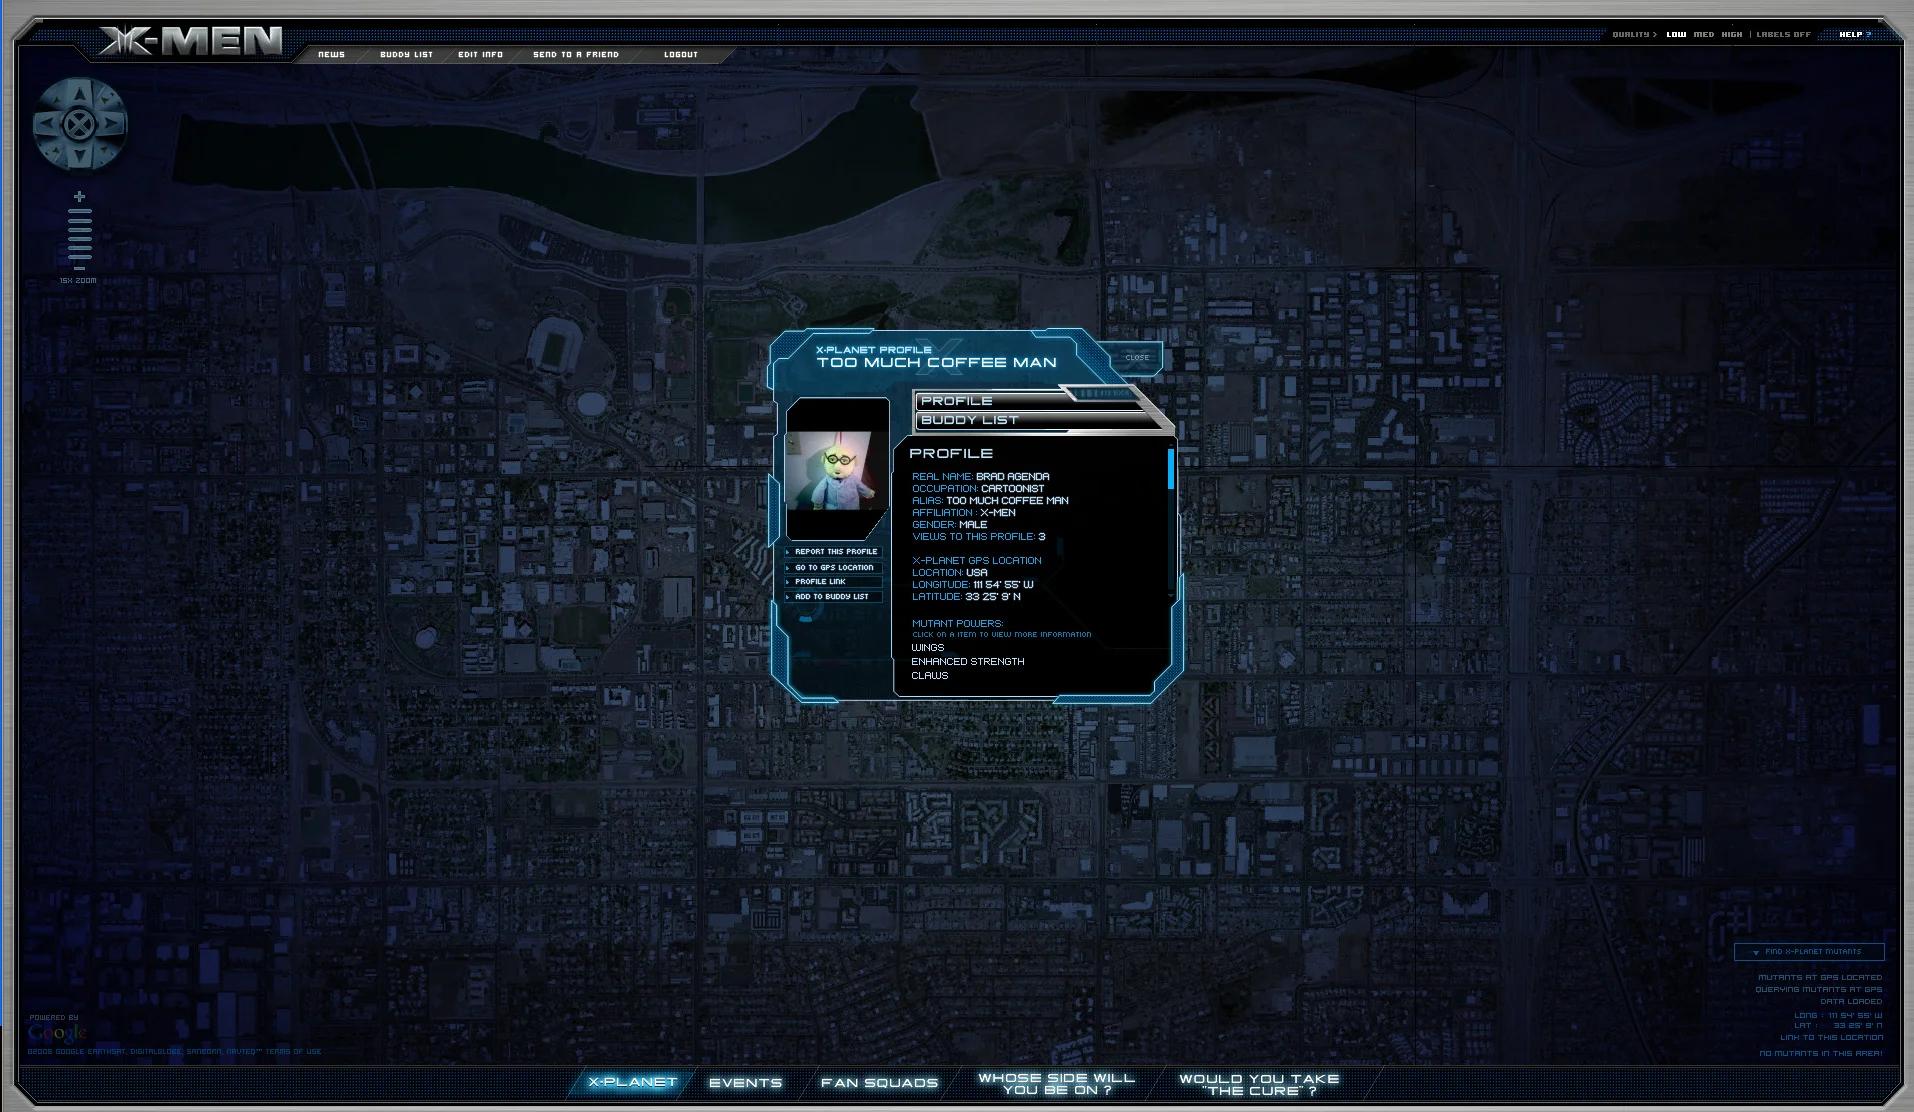Click the X-Men logo
Viewport: 1914px width, 1112px height.
pyautogui.click(x=190, y=41)
